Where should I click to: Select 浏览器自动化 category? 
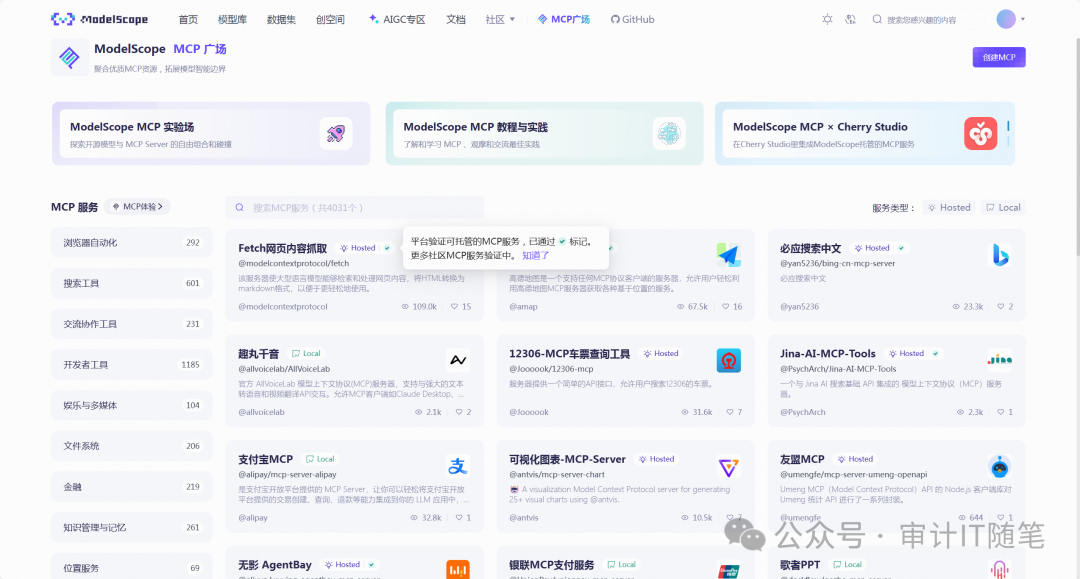[132, 243]
